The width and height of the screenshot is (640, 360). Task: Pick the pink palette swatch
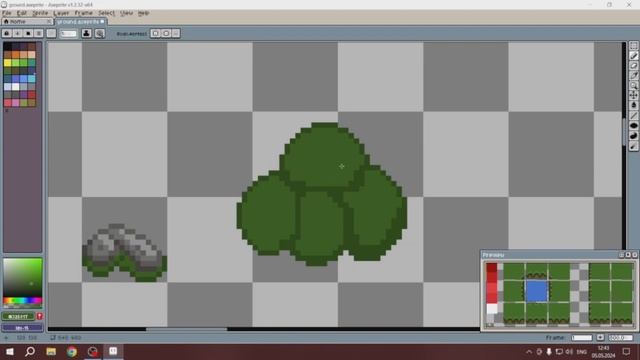point(16,103)
